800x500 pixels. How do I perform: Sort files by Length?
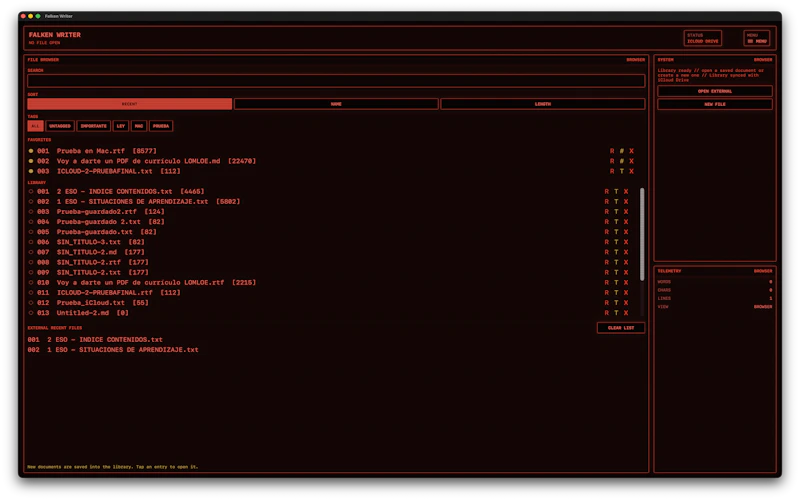click(x=543, y=104)
